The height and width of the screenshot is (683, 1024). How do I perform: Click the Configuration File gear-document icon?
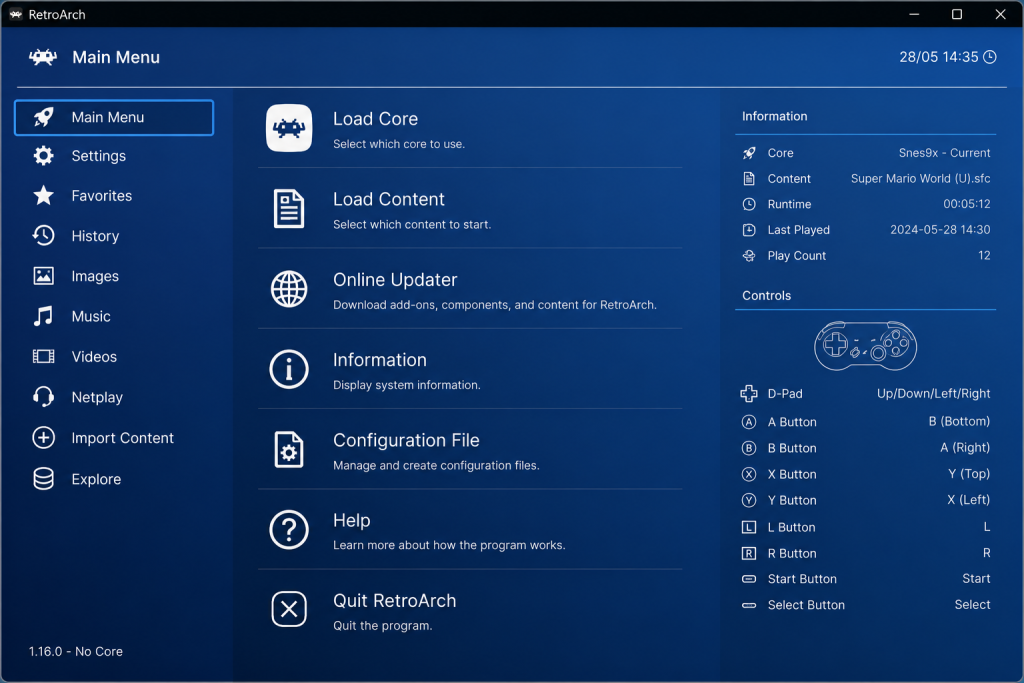click(289, 449)
